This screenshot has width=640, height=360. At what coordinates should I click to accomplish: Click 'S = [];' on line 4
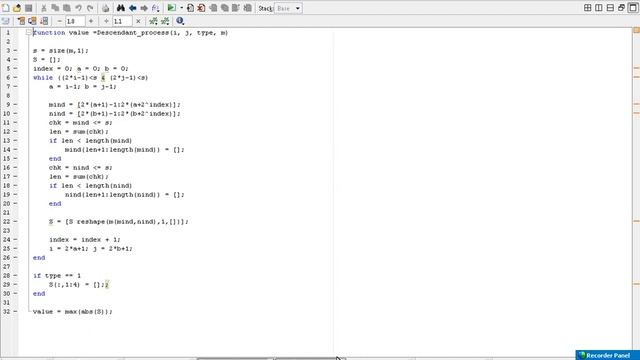coord(47,60)
